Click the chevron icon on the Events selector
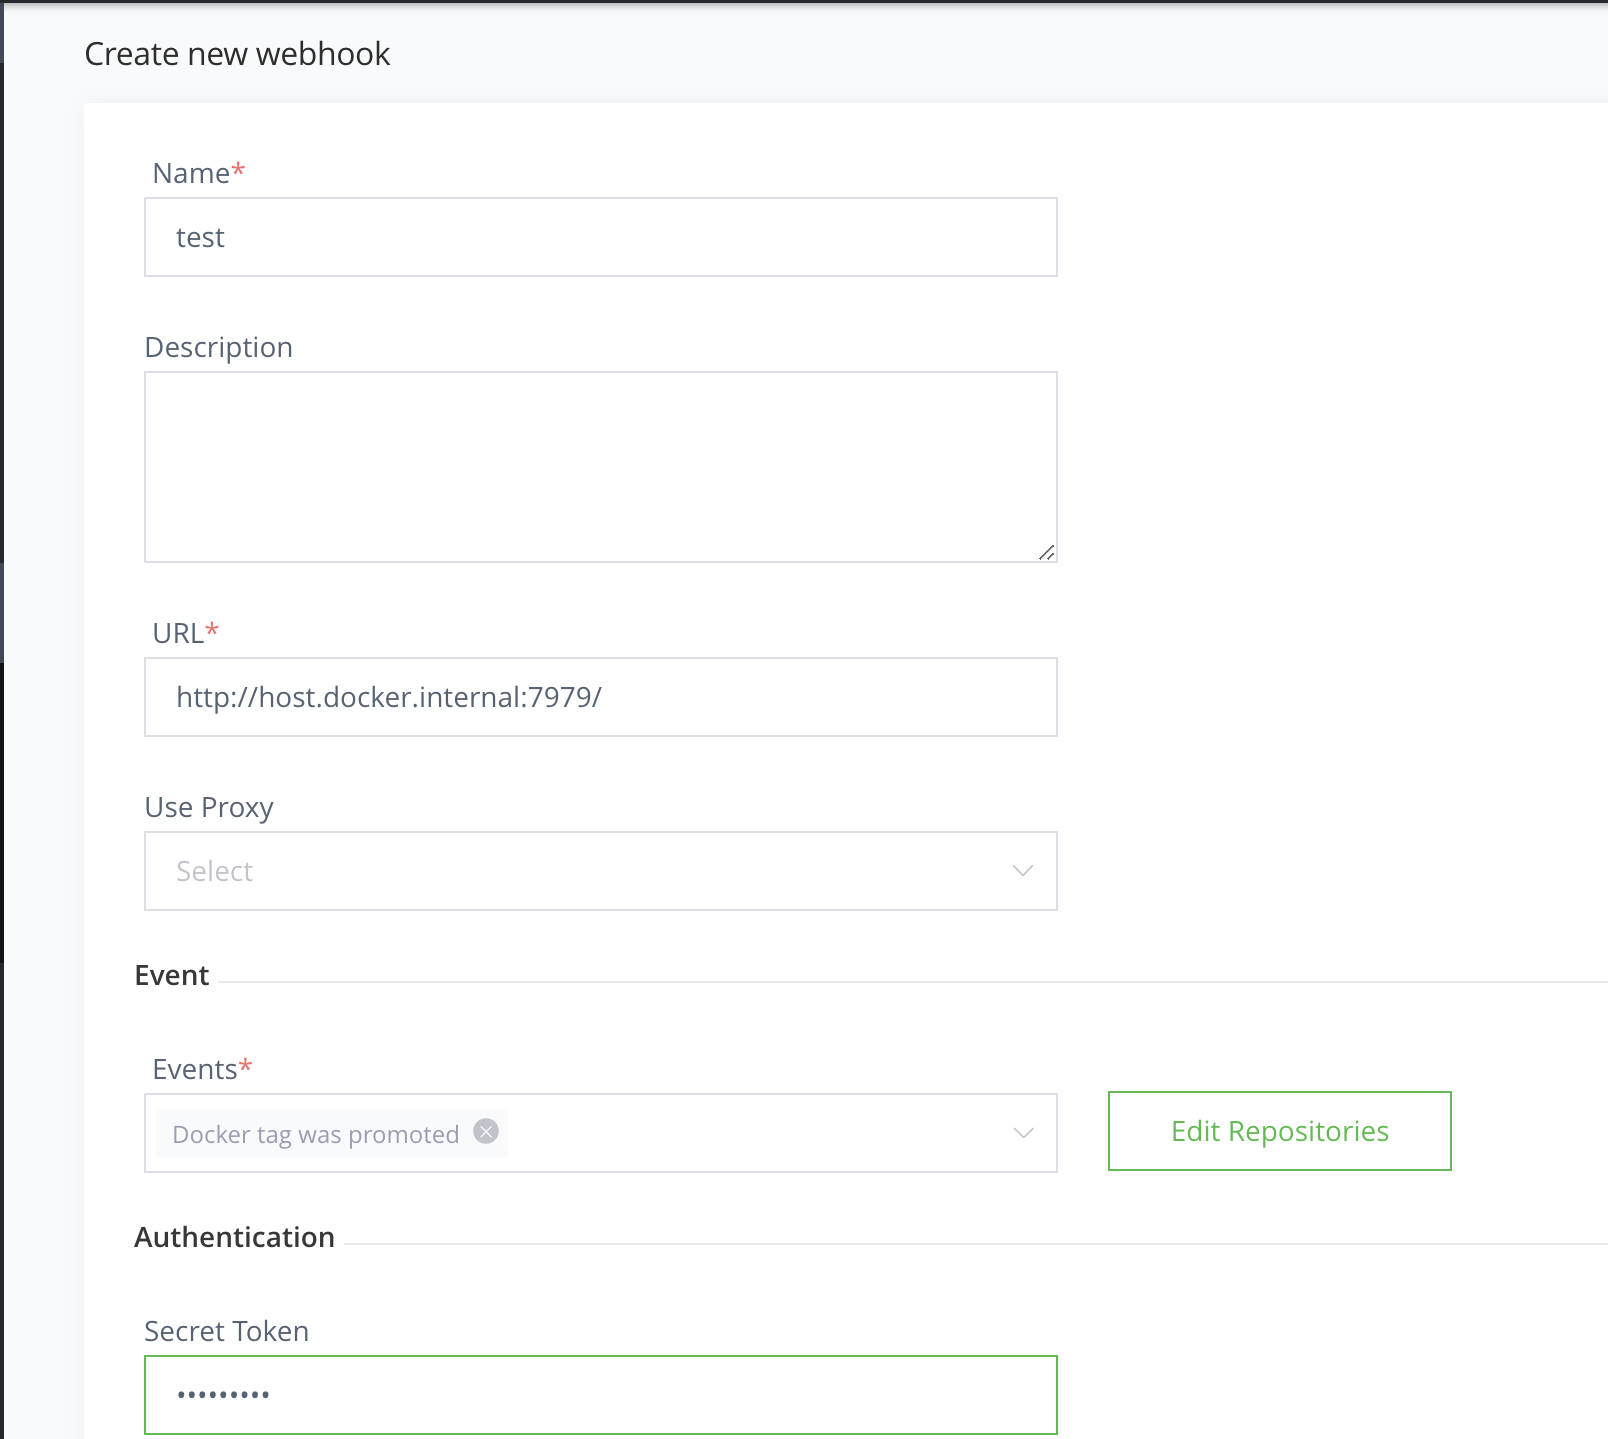This screenshot has height=1439, width=1608. (1023, 1133)
